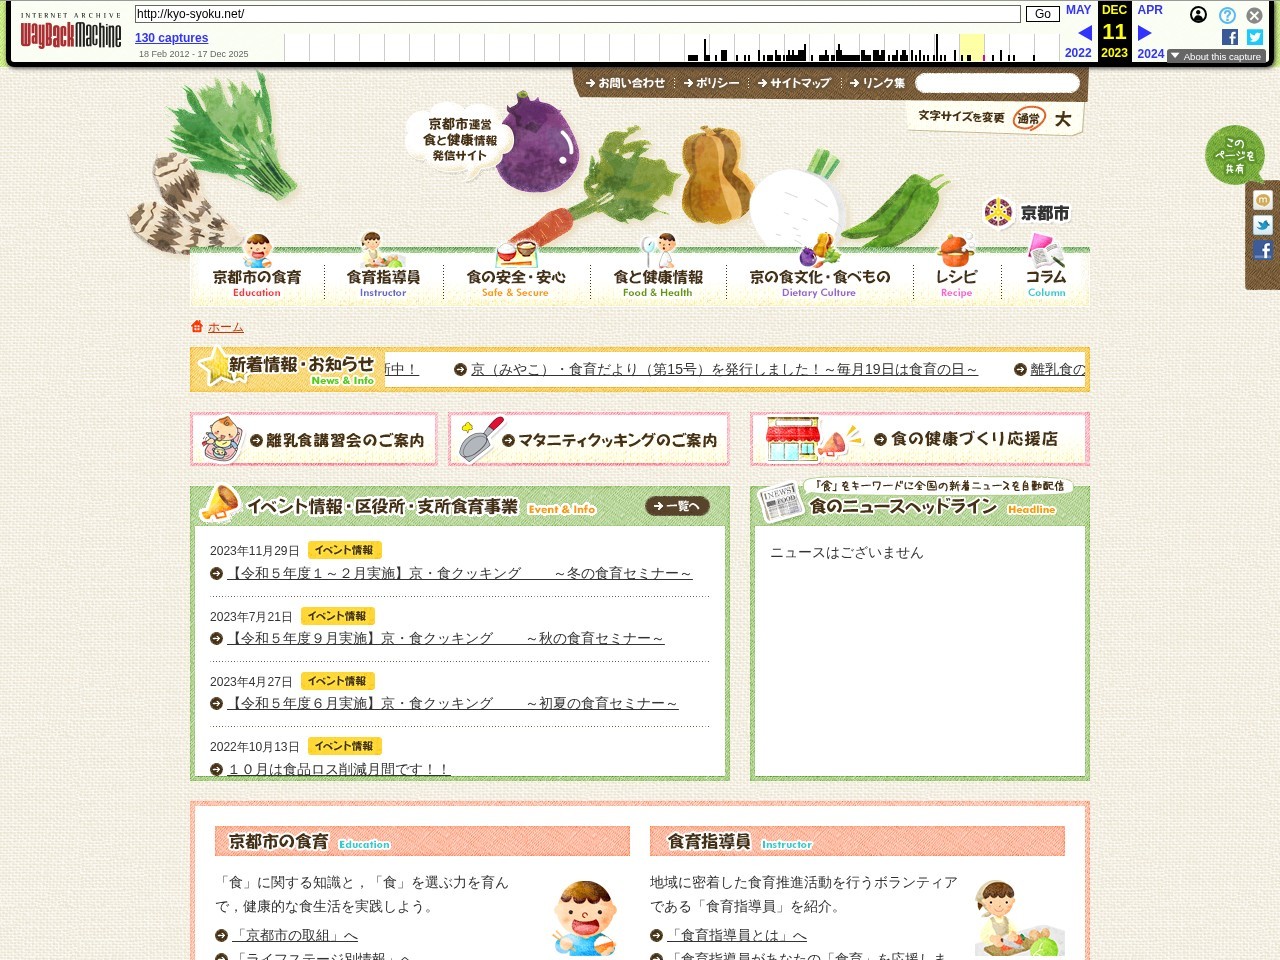Share capture on Twitter in Wayback toolbar

[1255, 37]
